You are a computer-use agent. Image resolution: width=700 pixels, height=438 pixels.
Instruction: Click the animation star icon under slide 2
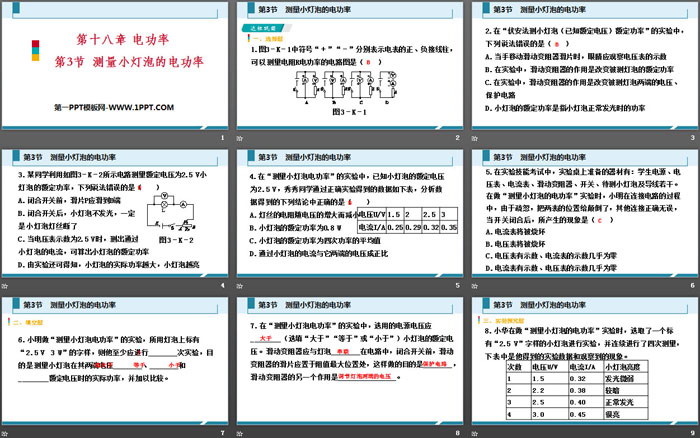click(240, 138)
